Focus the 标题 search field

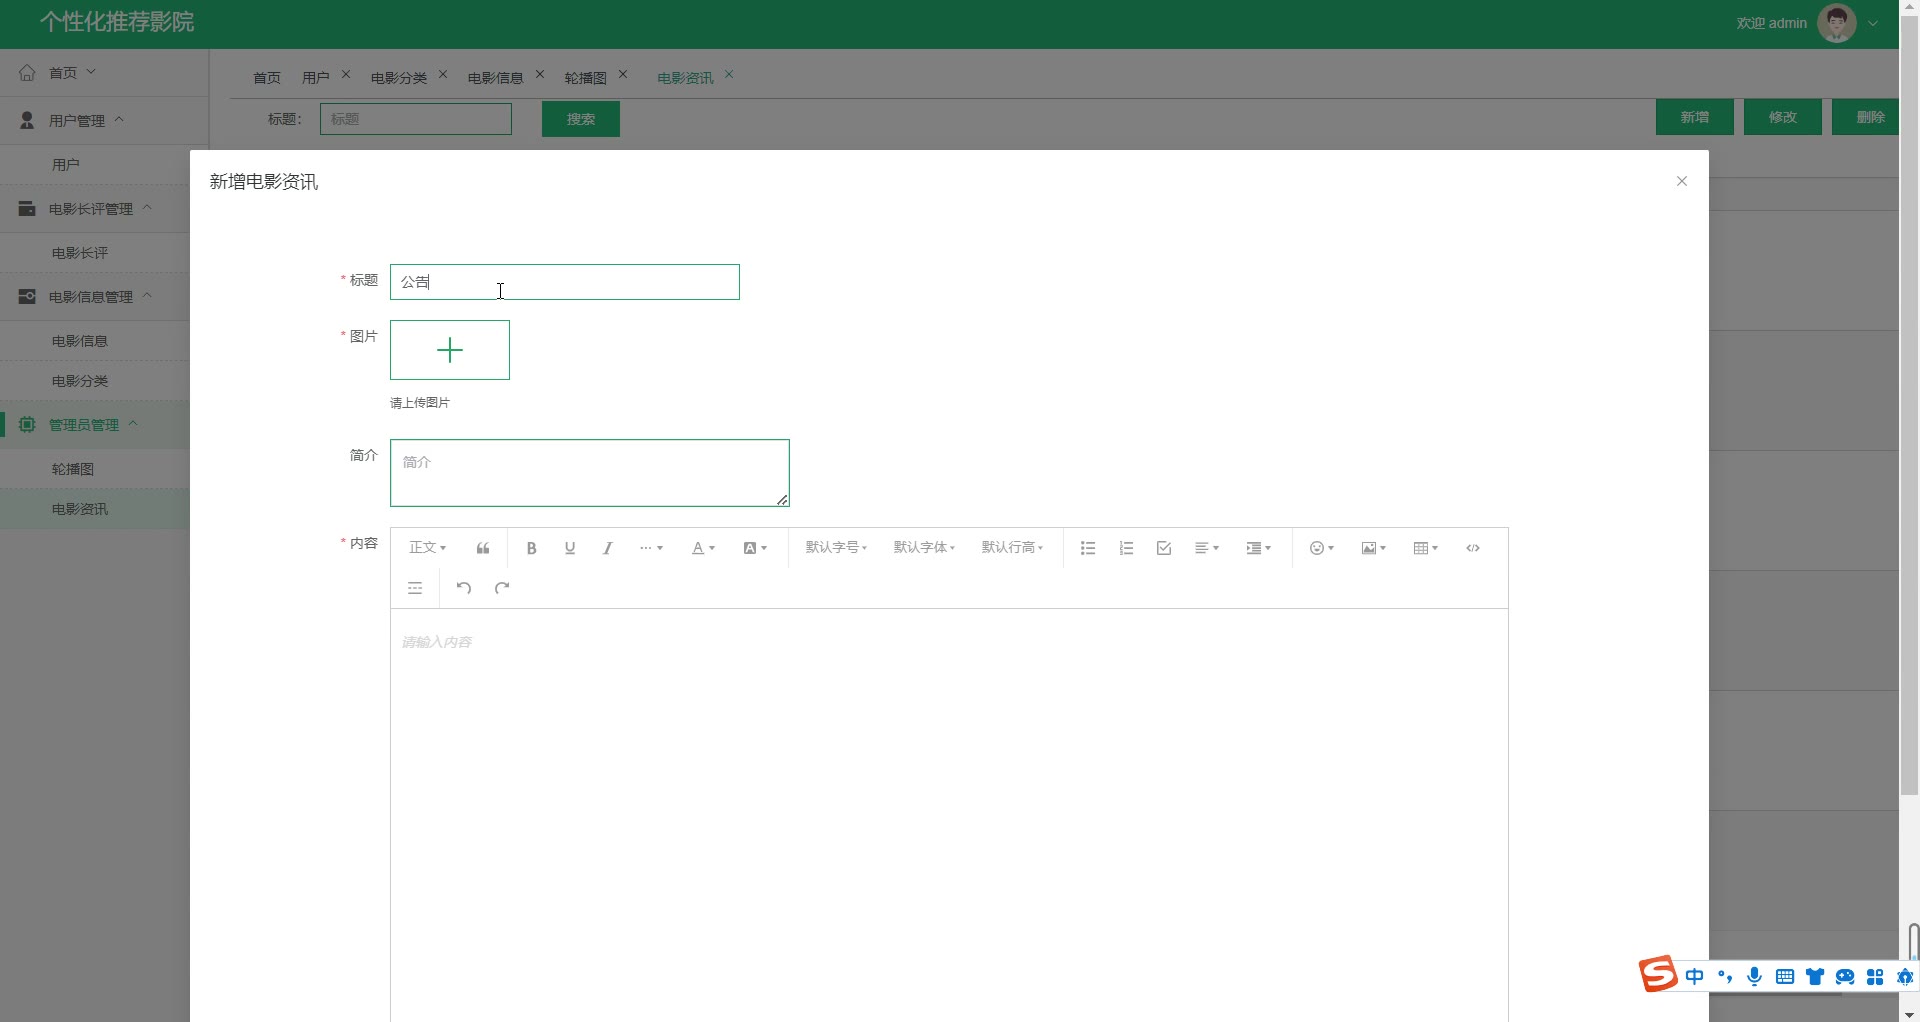click(416, 119)
